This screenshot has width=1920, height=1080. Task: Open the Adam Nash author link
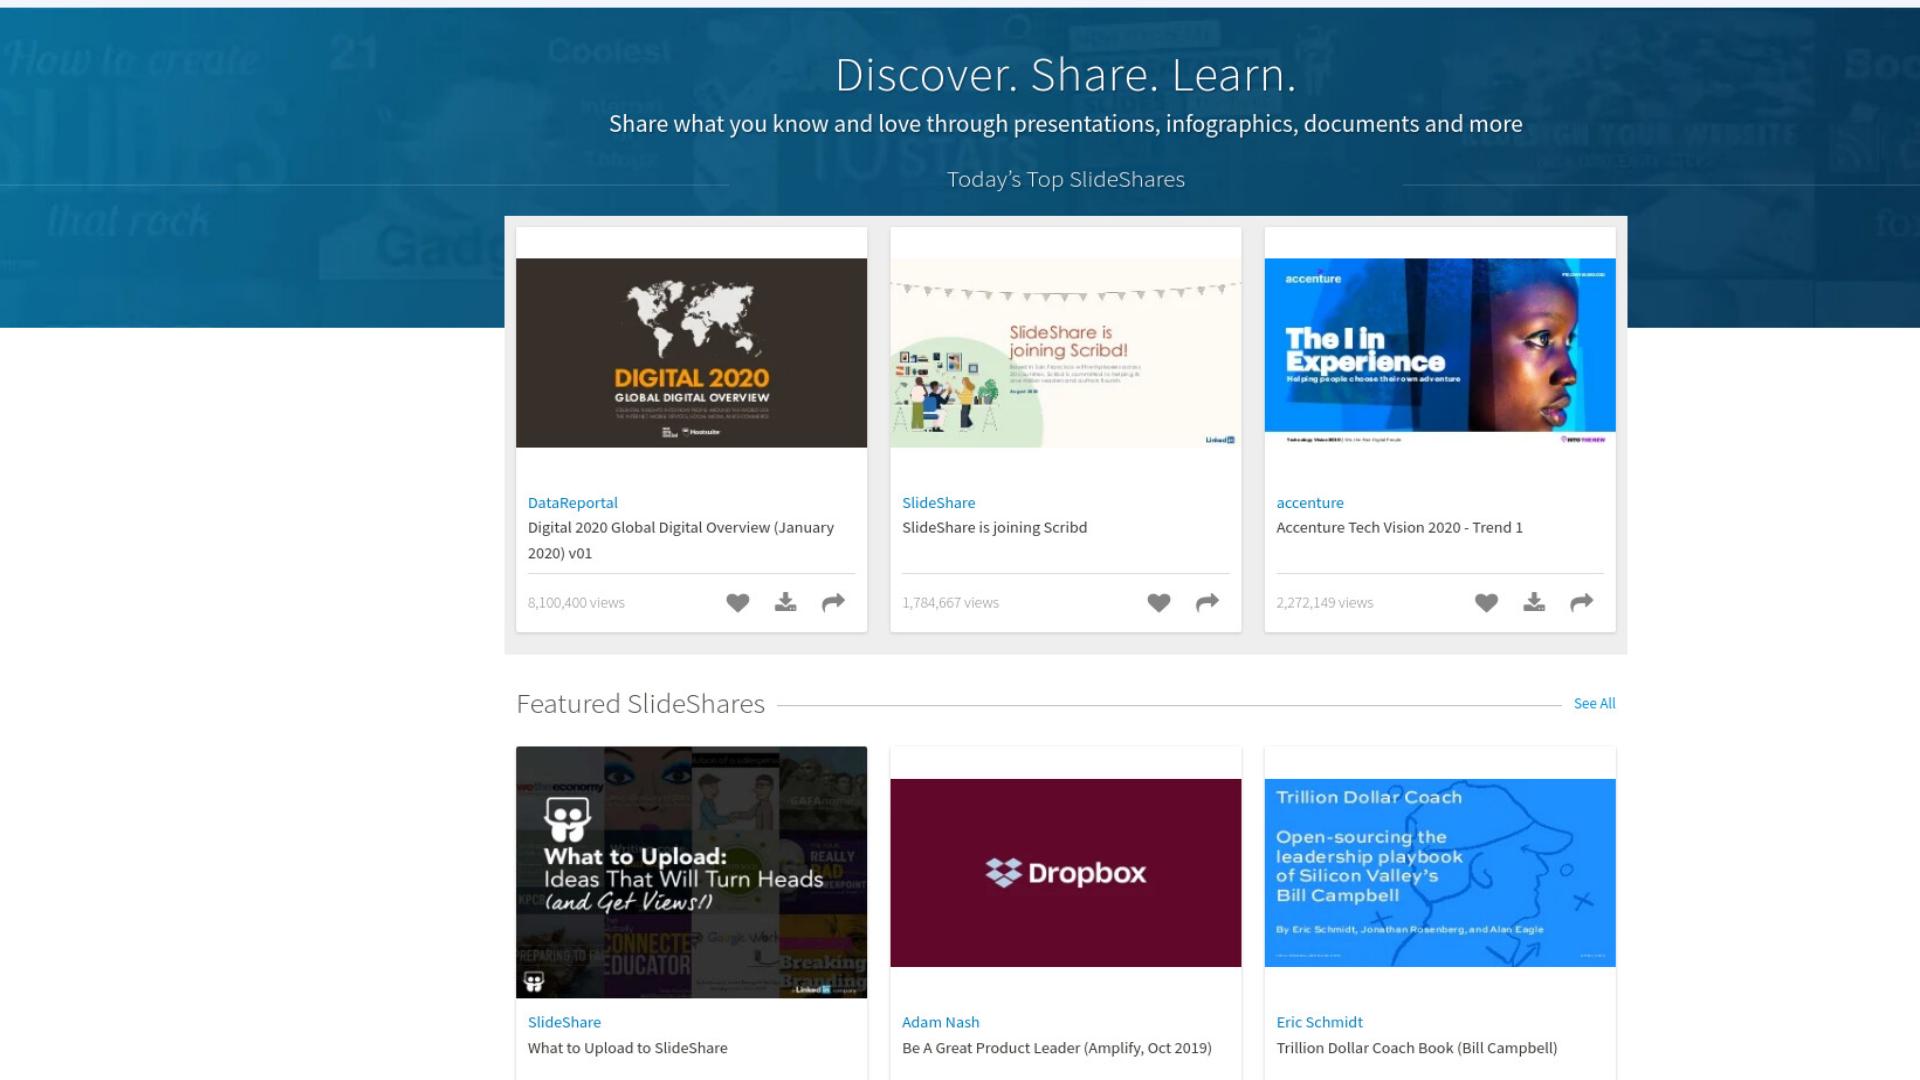(940, 1022)
